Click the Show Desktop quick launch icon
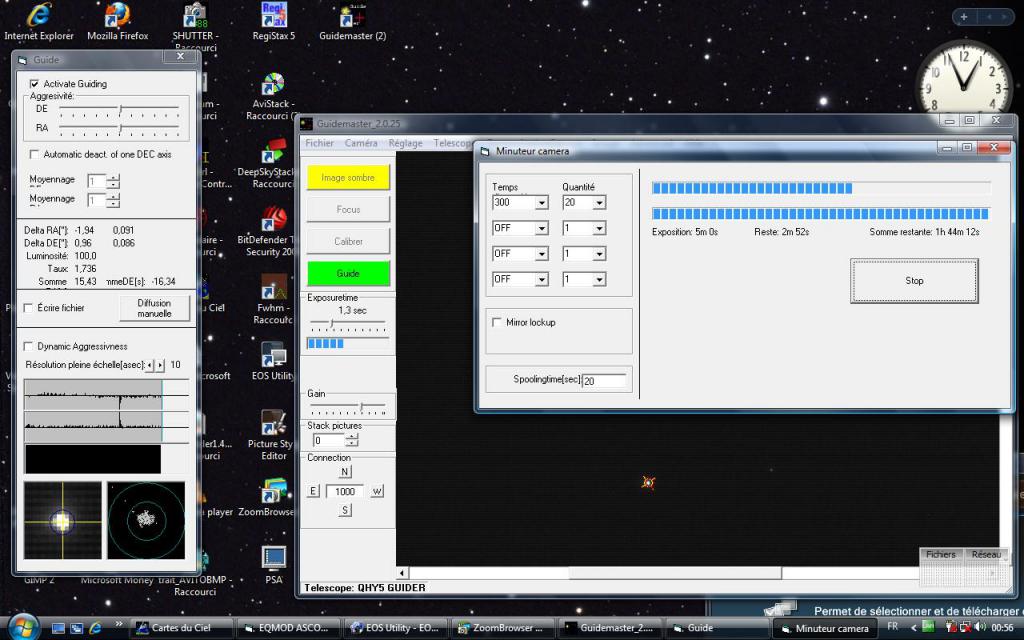Image resolution: width=1024 pixels, height=640 pixels. coord(58,628)
